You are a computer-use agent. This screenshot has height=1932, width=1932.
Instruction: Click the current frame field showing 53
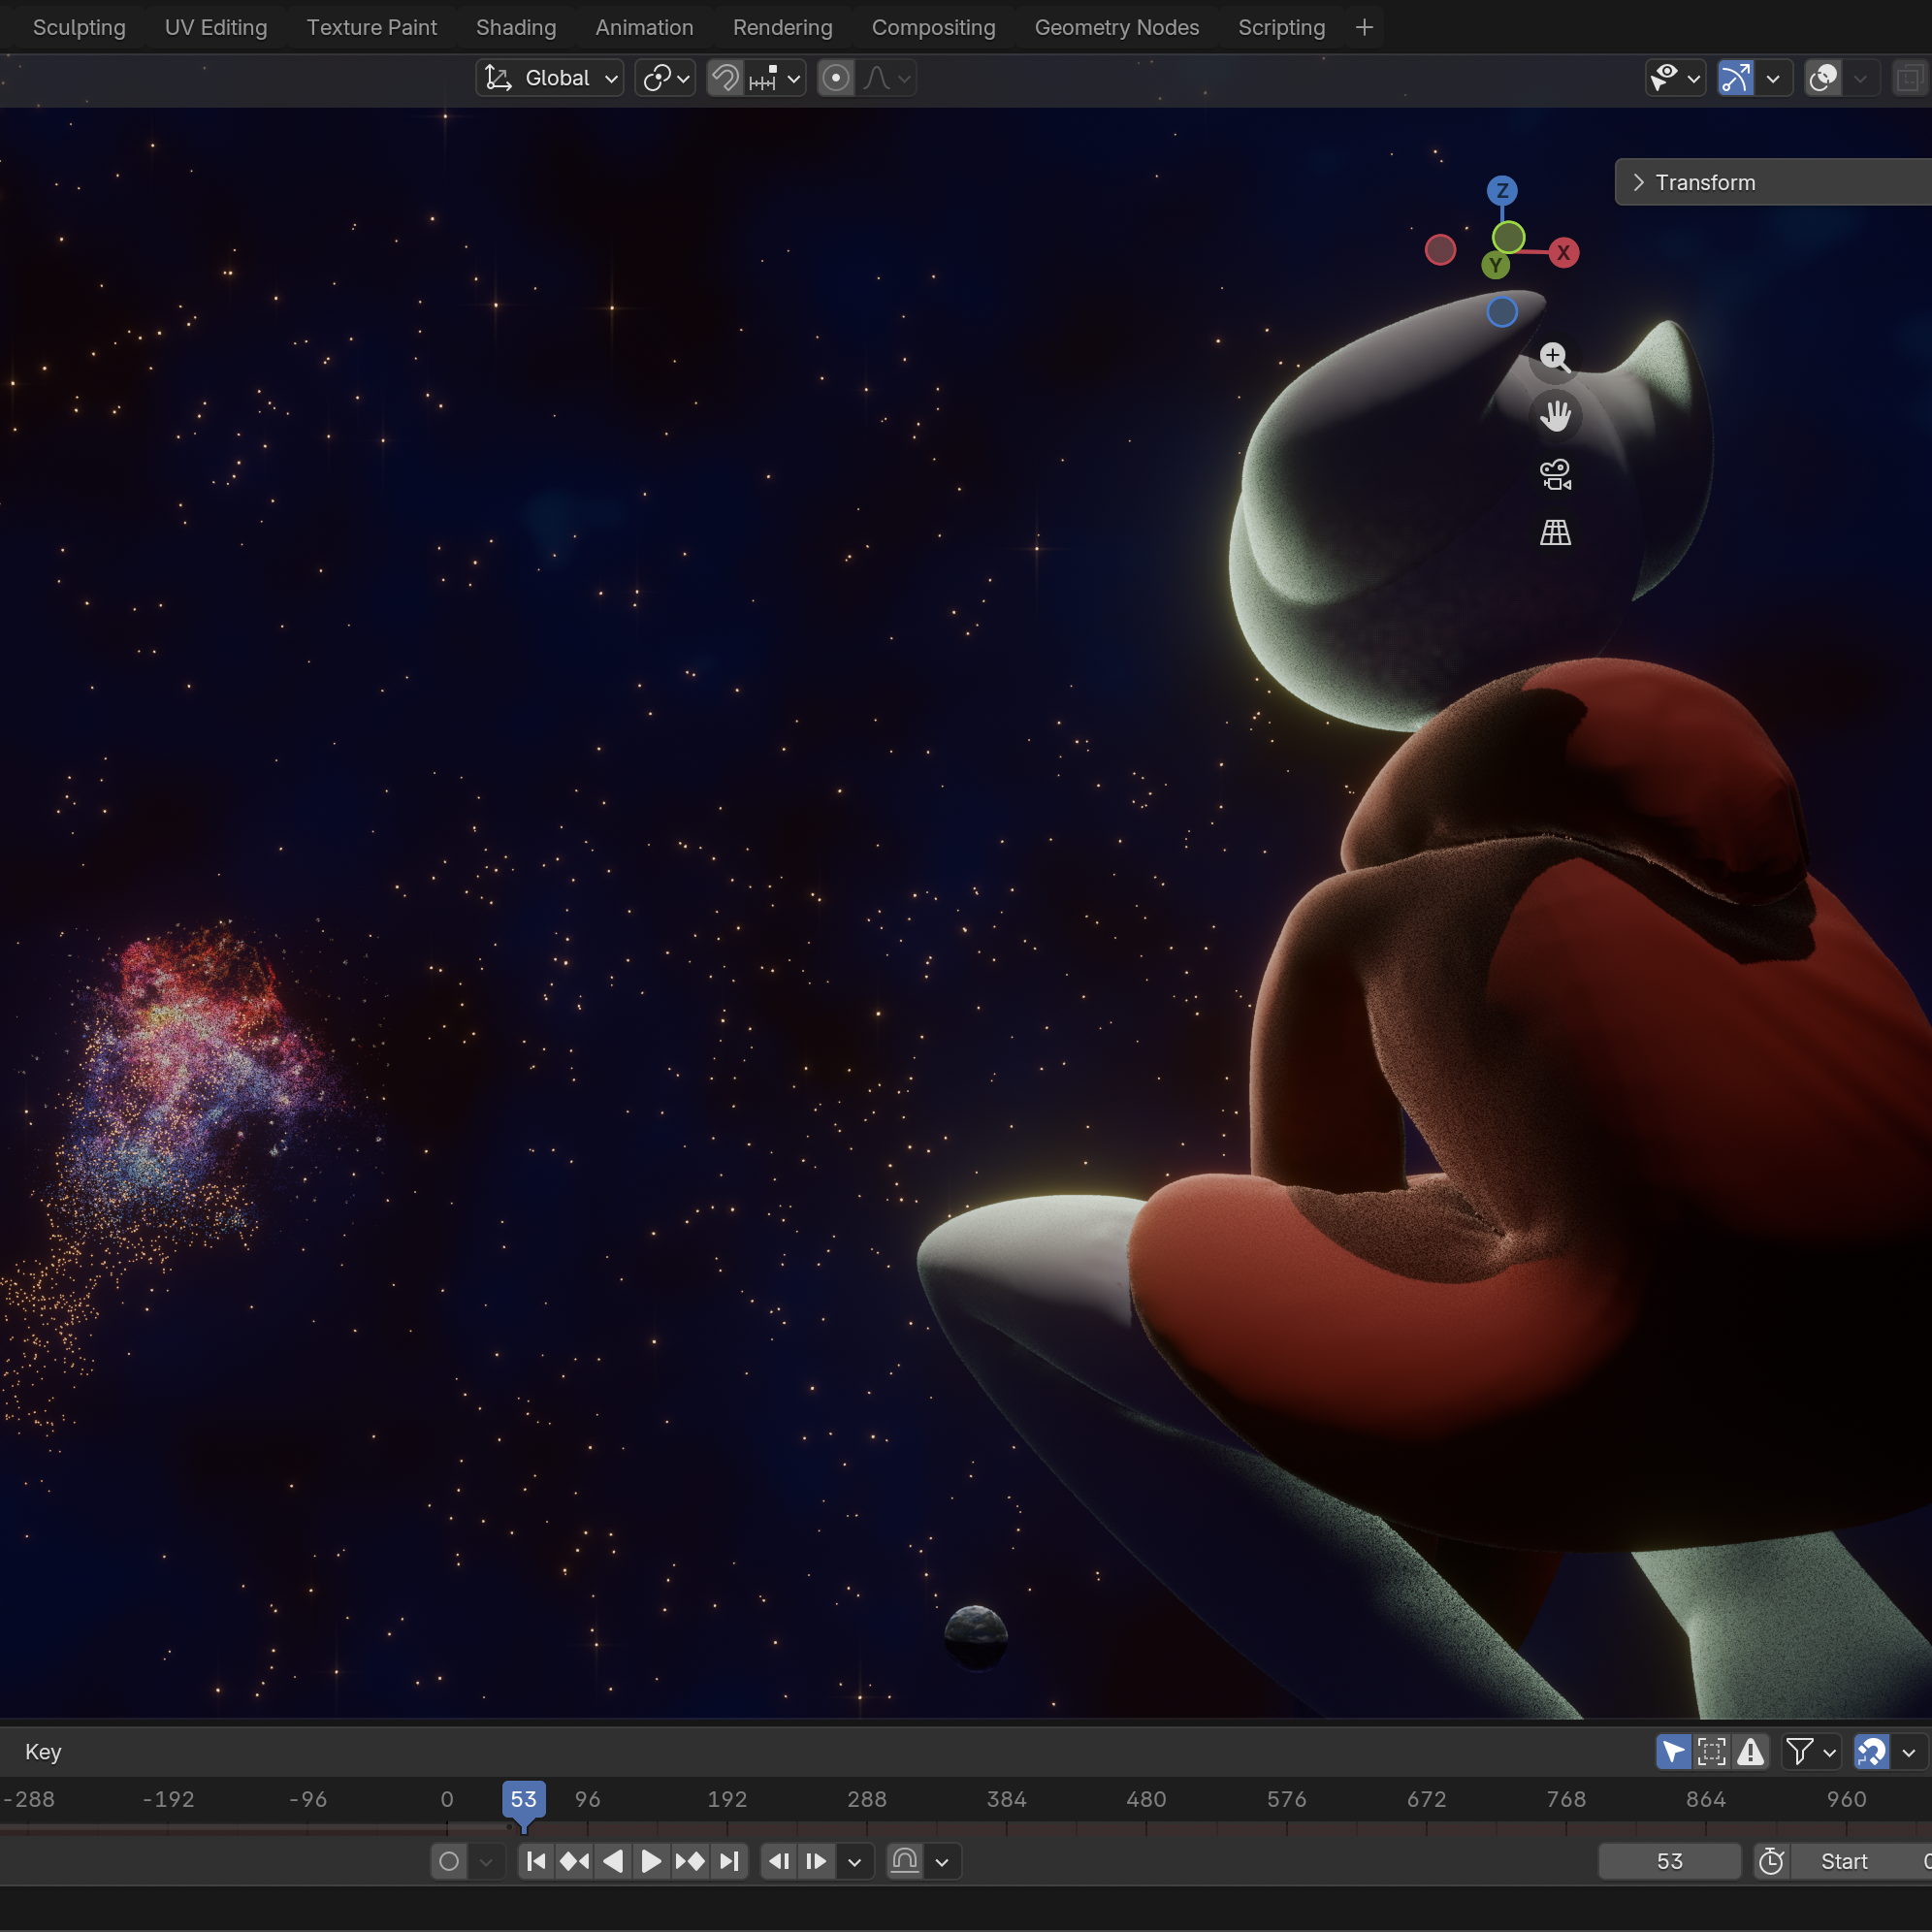tap(1669, 1861)
